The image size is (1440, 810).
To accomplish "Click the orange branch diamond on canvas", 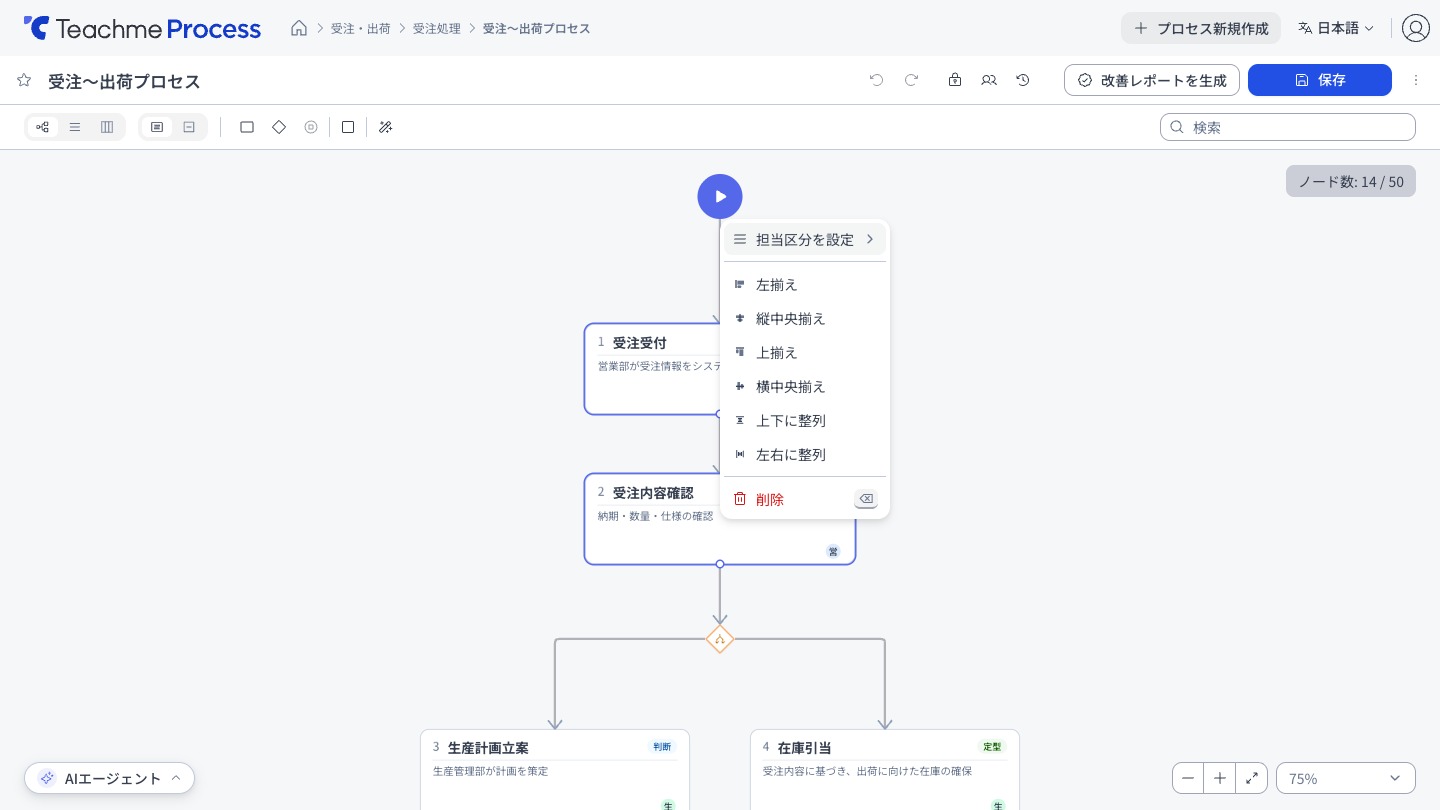I will [x=720, y=639].
